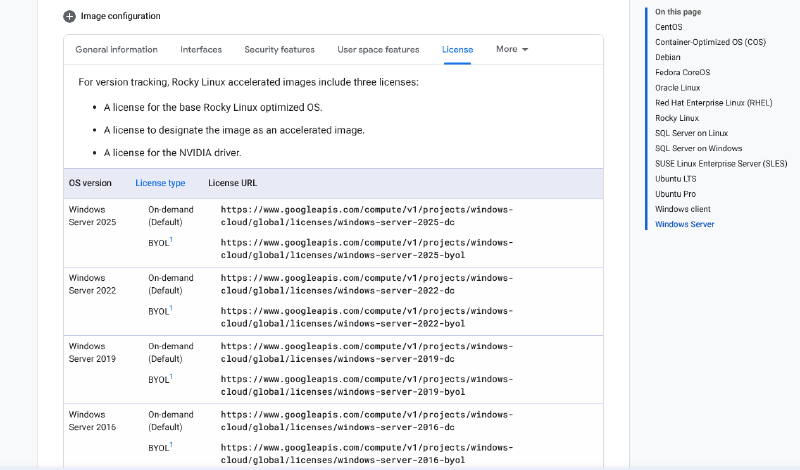Jump to the Rocky Linux section
This screenshot has width=800, height=470.
(677, 118)
